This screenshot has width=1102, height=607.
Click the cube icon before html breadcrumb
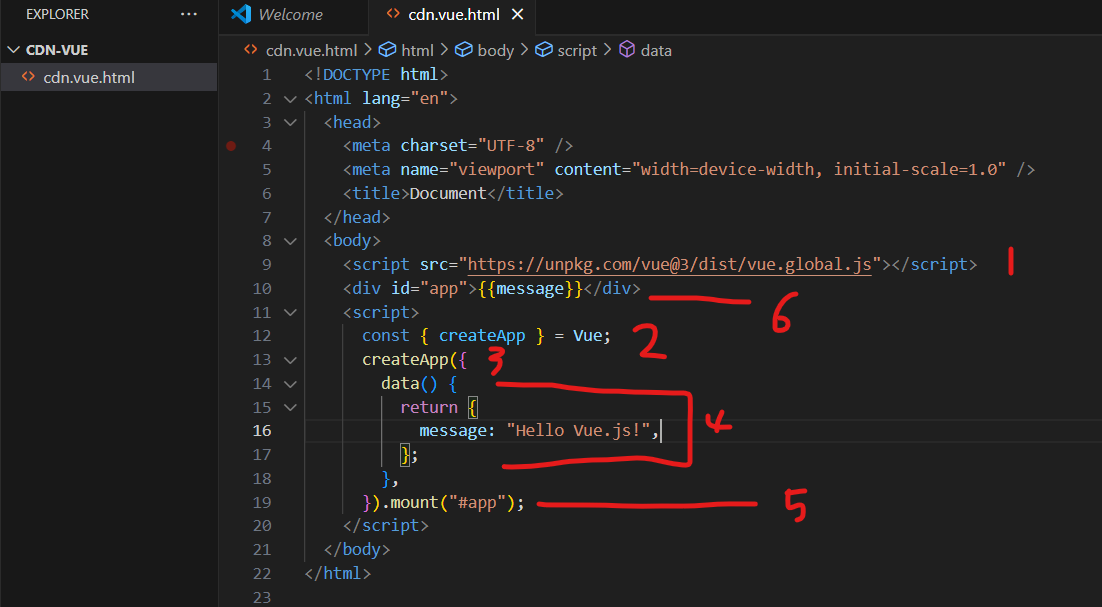point(387,50)
